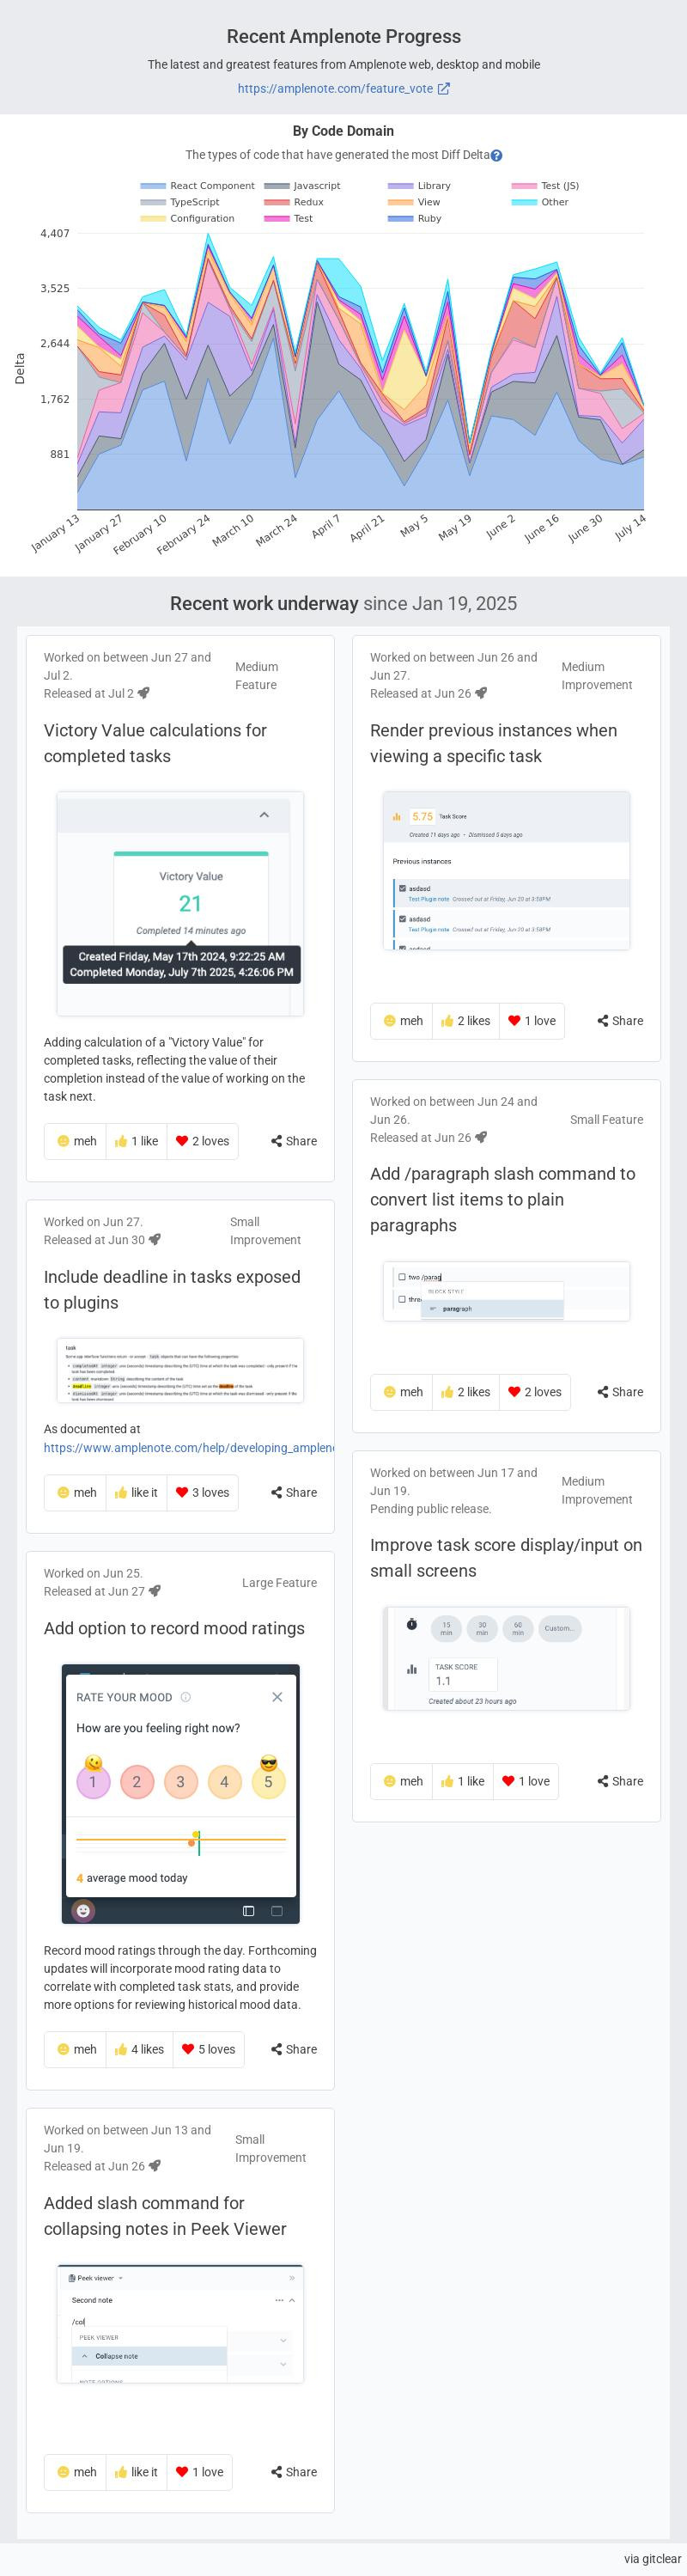Viewport: 687px width, 2576px height.
Task: Share the Render previous instances card
Action: point(620,1021)
